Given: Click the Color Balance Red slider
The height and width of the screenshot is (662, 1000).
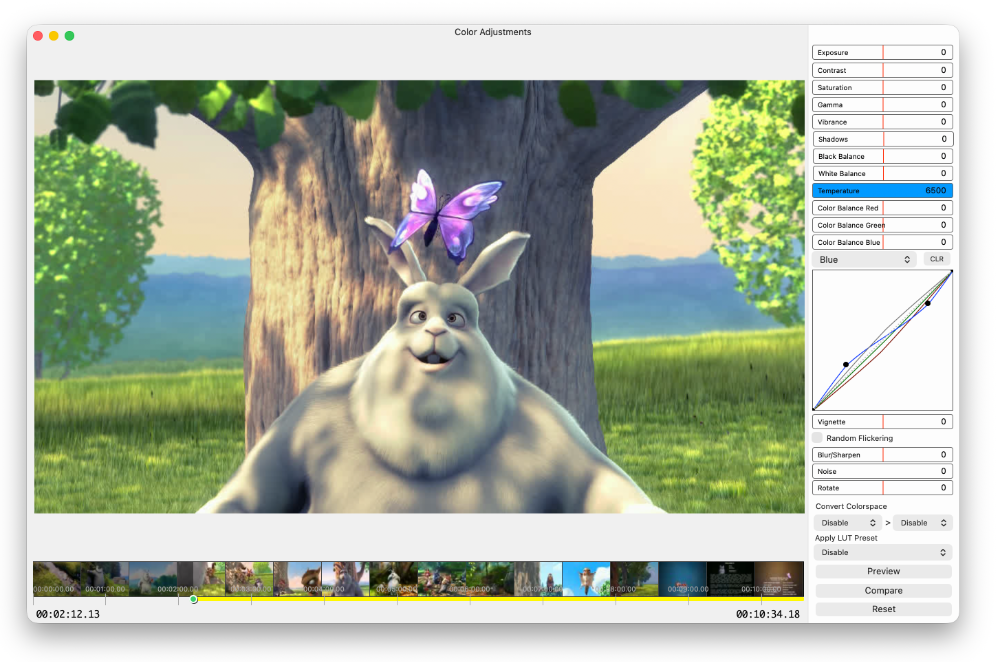Looking at the screenshot, I should 882,208.
